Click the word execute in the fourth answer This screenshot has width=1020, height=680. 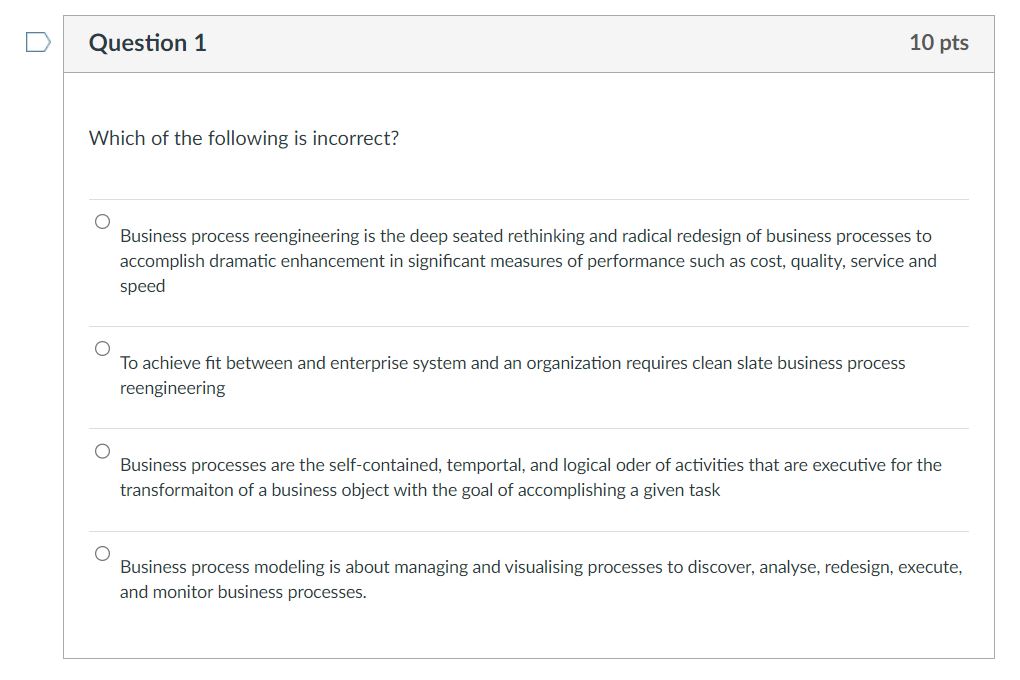tap(929, 566)
